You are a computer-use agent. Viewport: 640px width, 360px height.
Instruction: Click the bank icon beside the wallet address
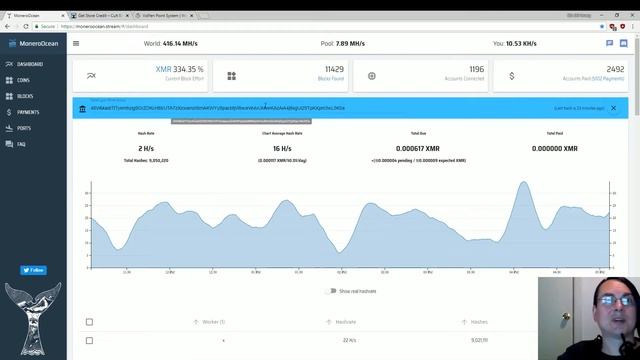coord(82,109)
